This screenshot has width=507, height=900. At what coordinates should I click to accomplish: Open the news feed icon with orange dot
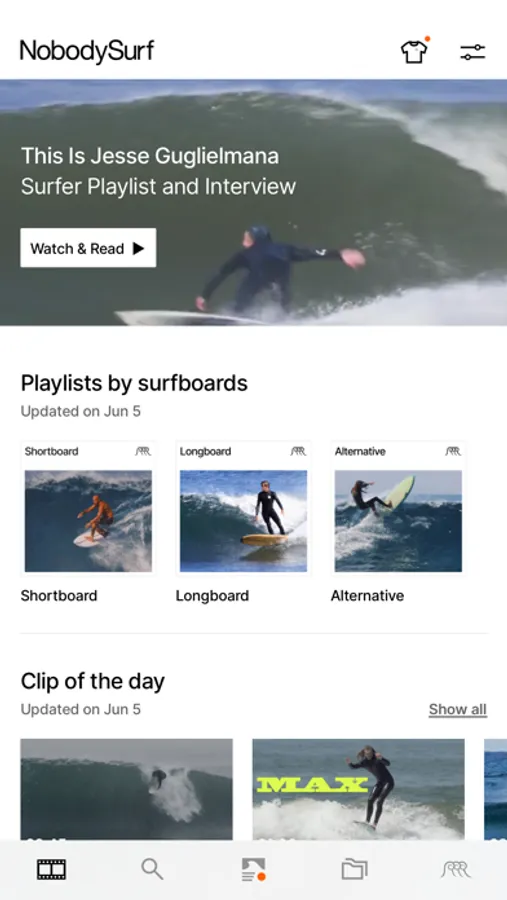pyautogui.click(x=253, y=870)
